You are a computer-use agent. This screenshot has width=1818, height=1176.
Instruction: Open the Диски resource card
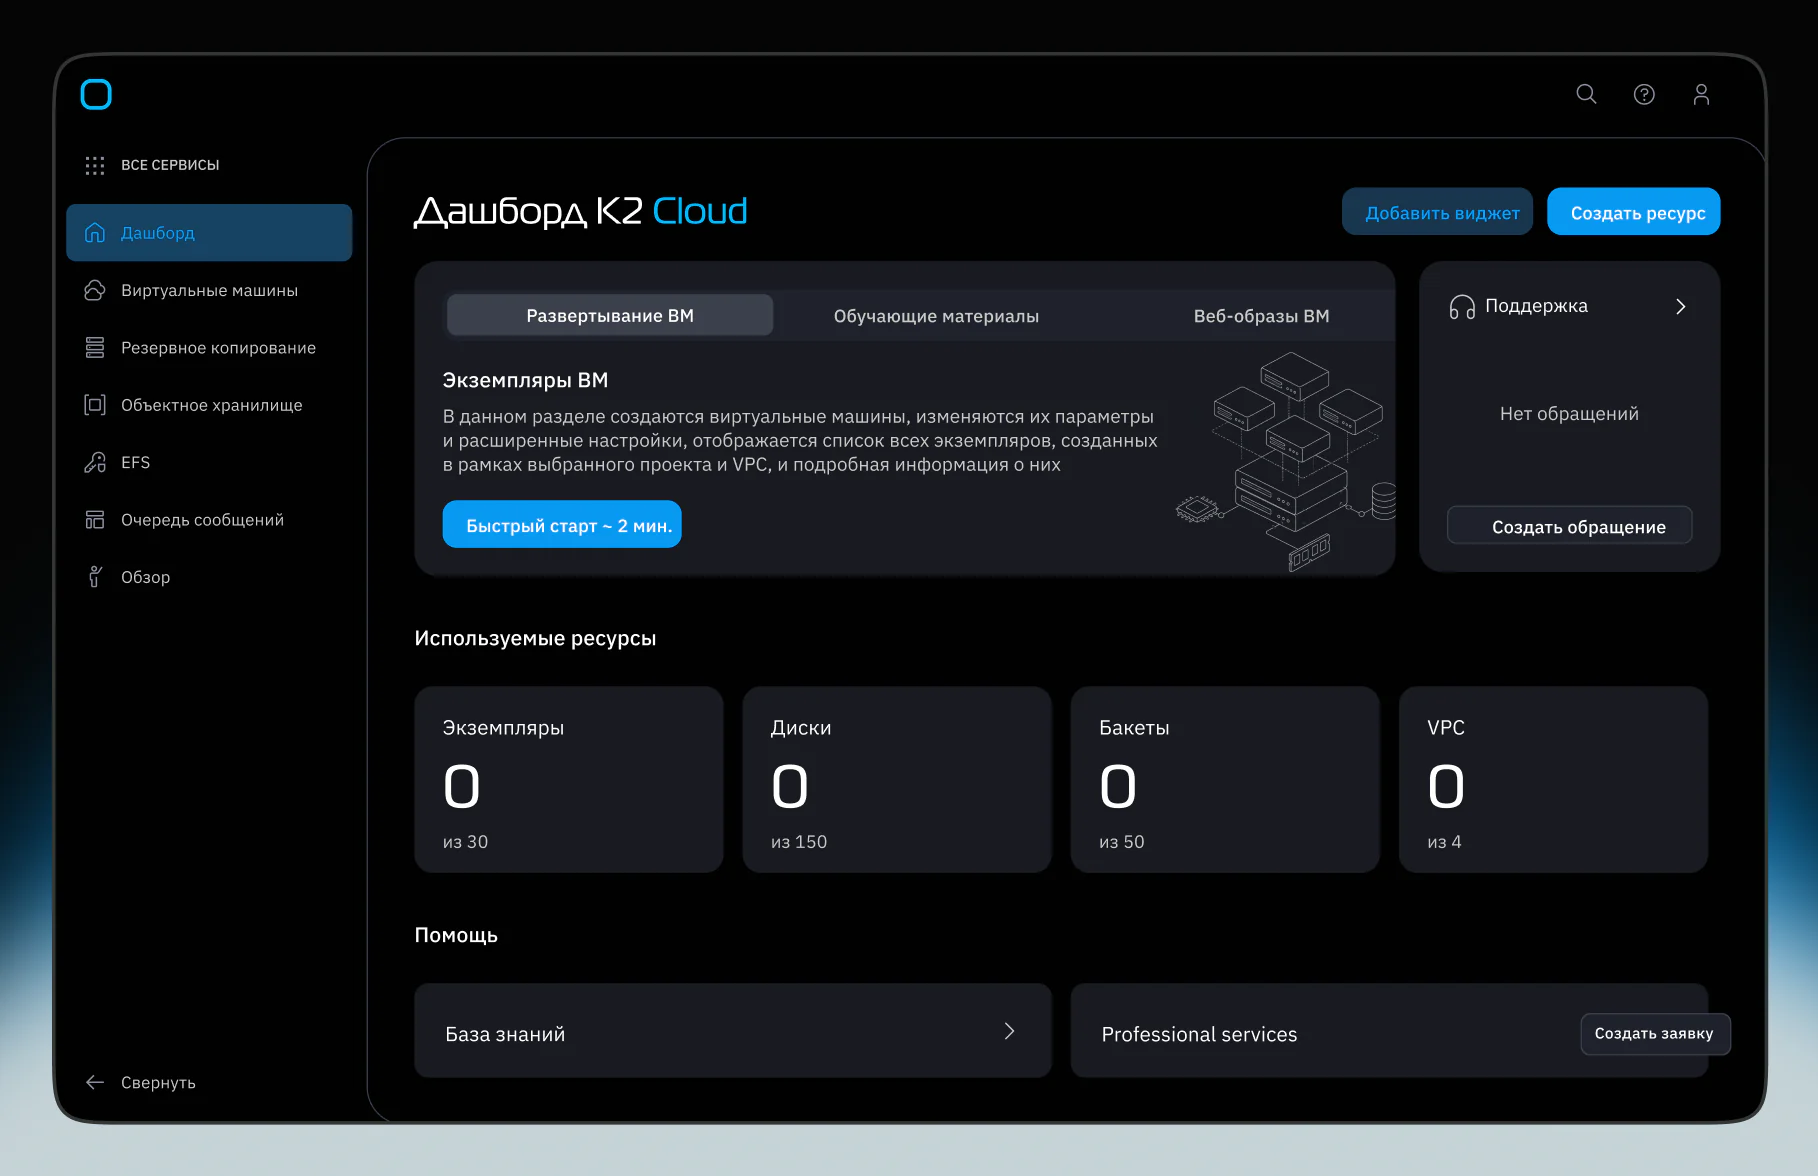click(x=897, y=780)
